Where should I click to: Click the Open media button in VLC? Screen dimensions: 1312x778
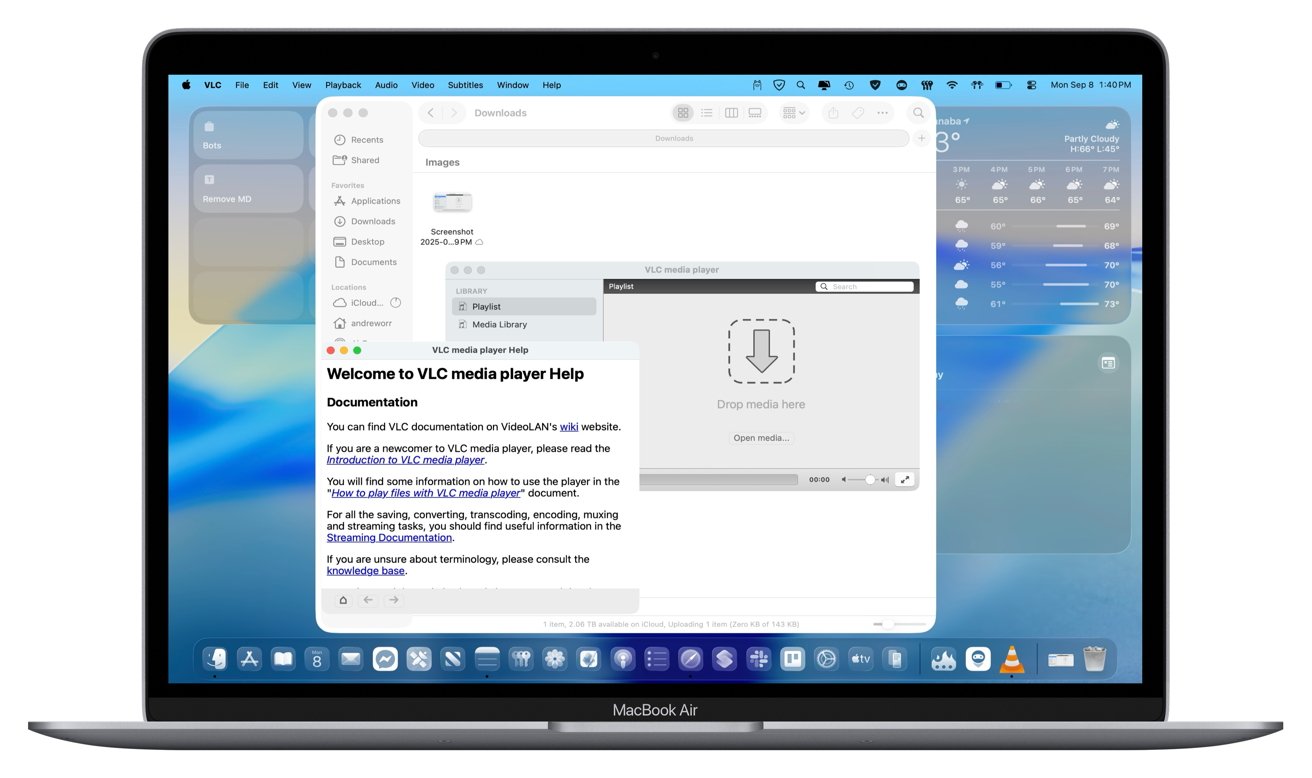click(x=761, y=437)
